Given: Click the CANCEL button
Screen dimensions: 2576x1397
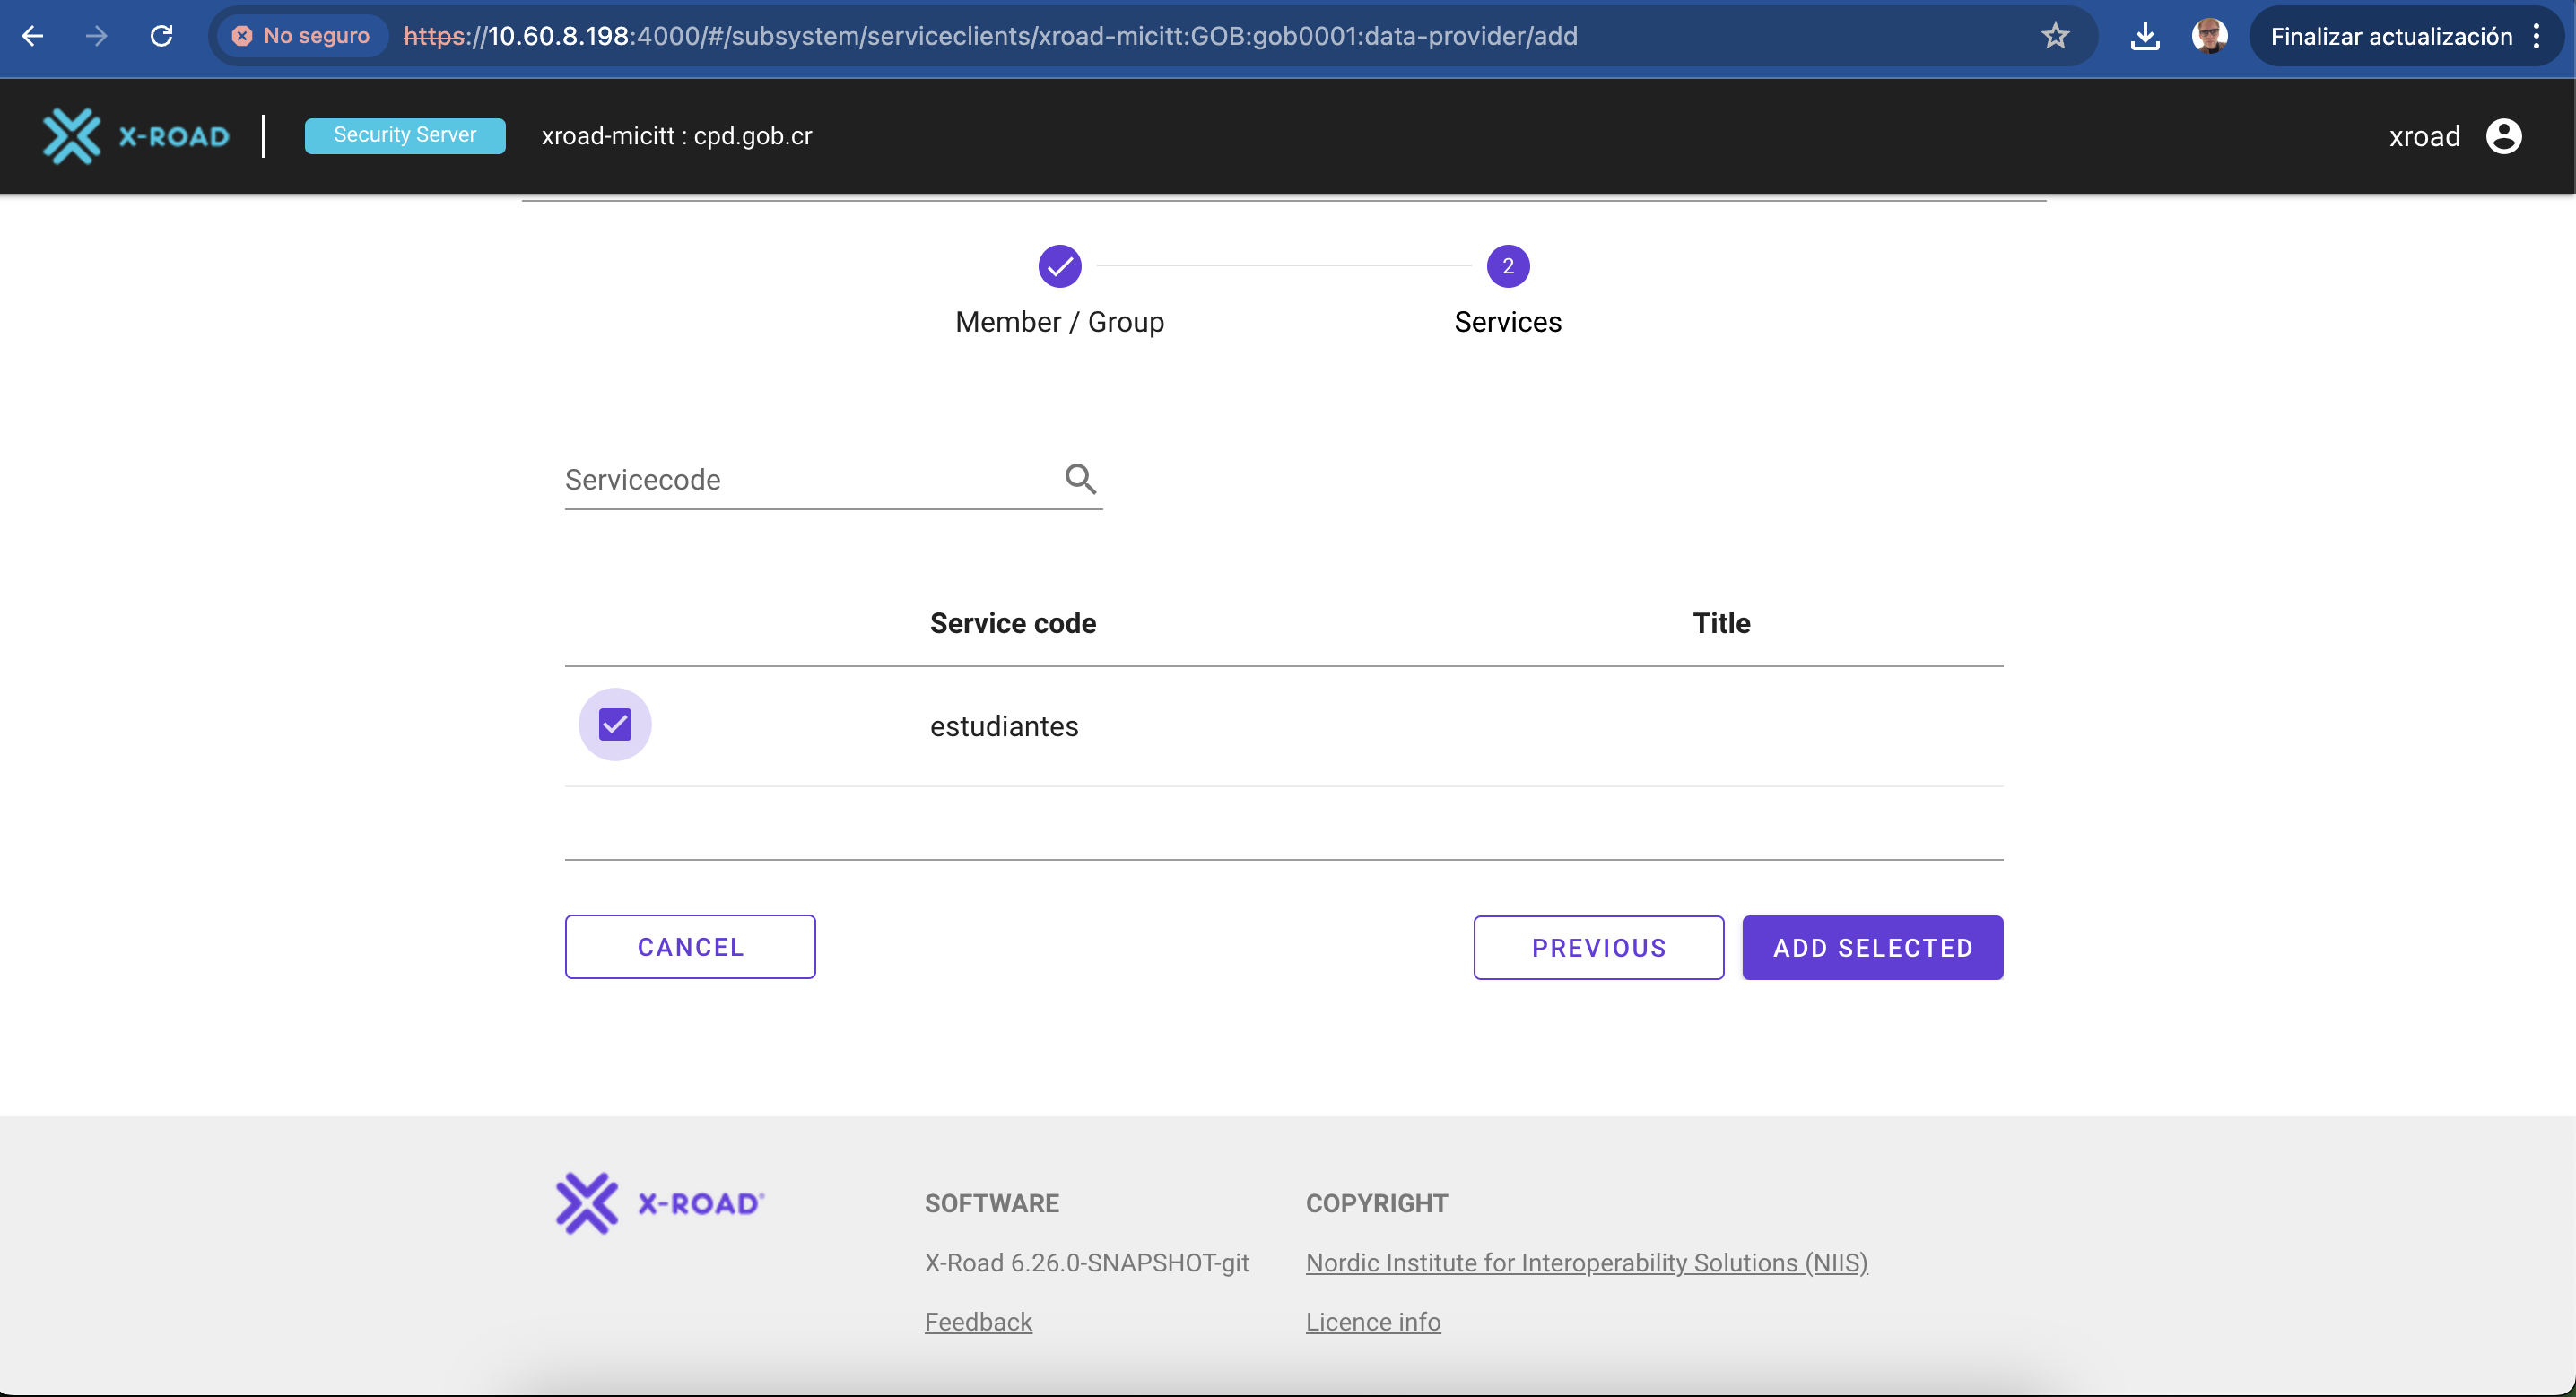Looking at the screenshot, I should click(690, 947).
